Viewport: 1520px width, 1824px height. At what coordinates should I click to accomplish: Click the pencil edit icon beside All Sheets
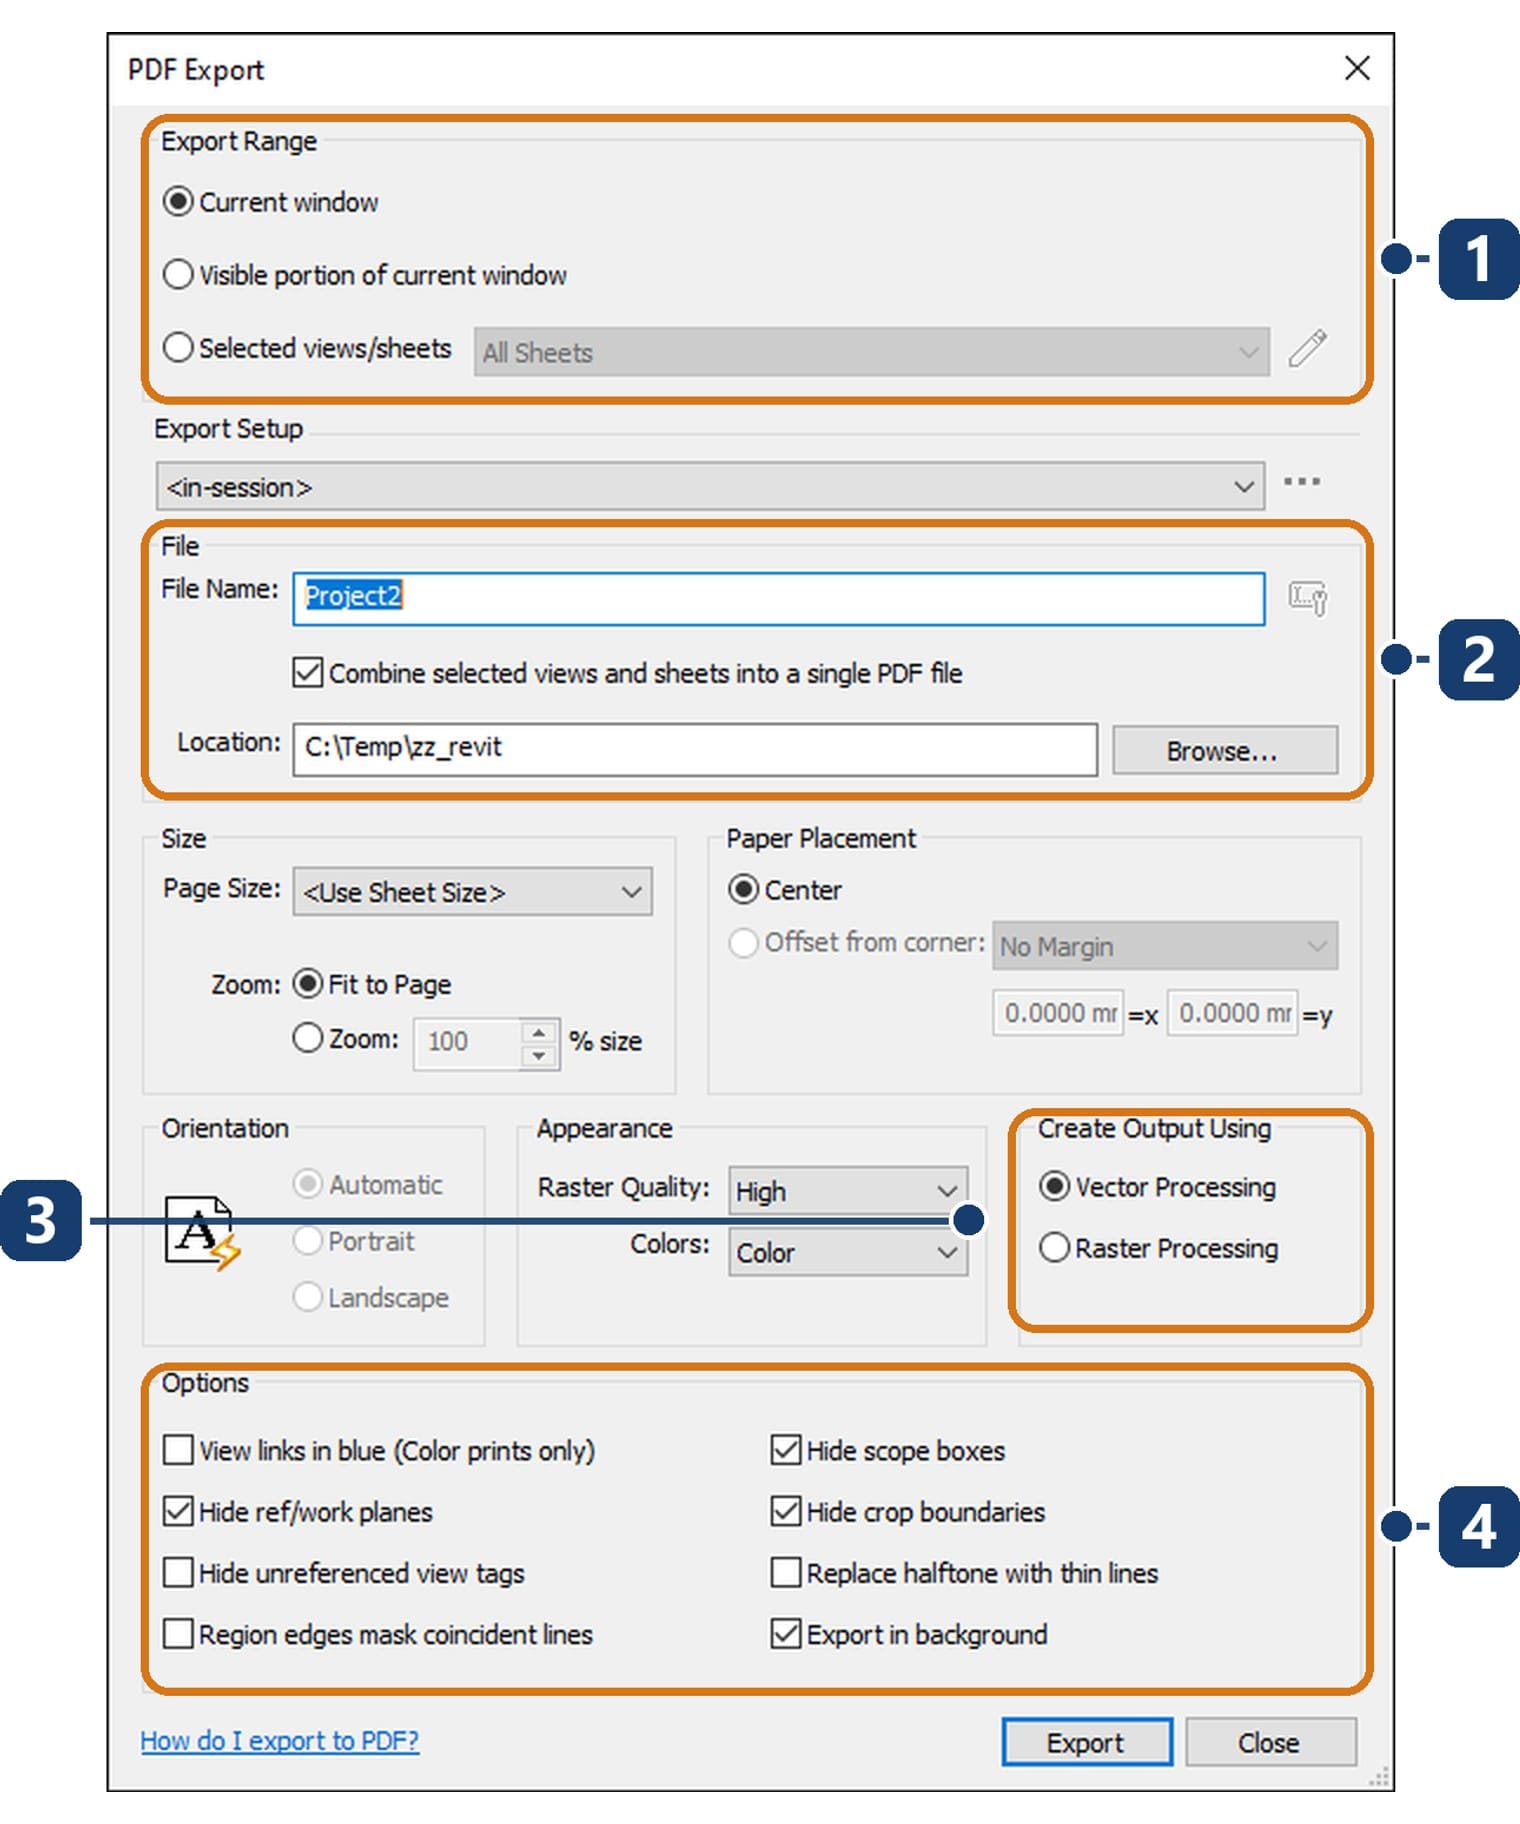coord(1307,349)
